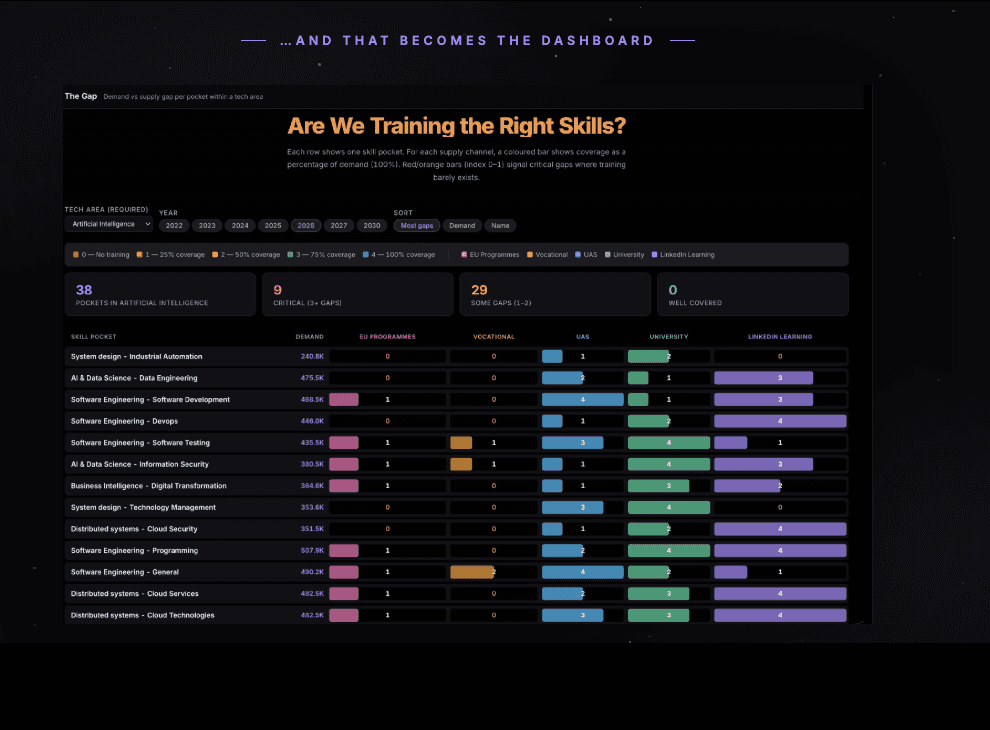Sort by Name
Image resolution: width=990 pixels, height=730 pixels.
500,225
